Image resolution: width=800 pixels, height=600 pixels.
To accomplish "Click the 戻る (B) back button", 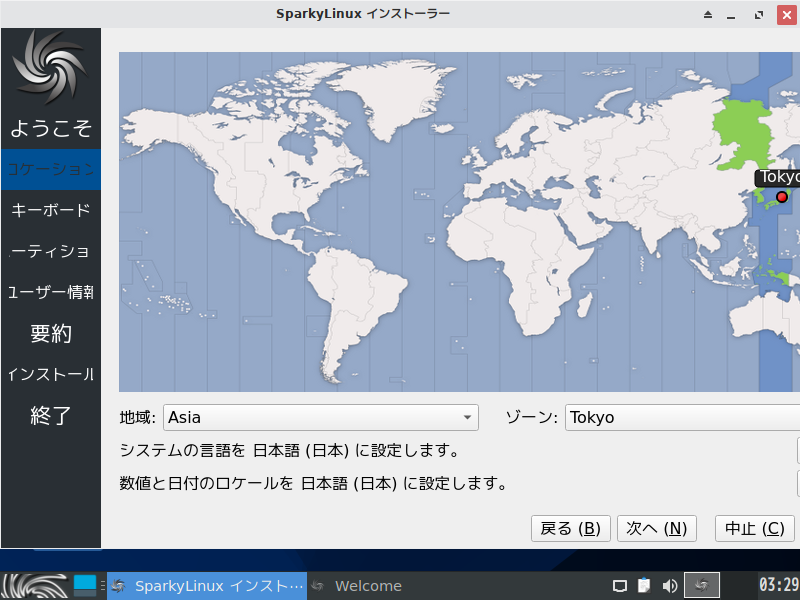I will pyautogui.click(x=570, y=528).
